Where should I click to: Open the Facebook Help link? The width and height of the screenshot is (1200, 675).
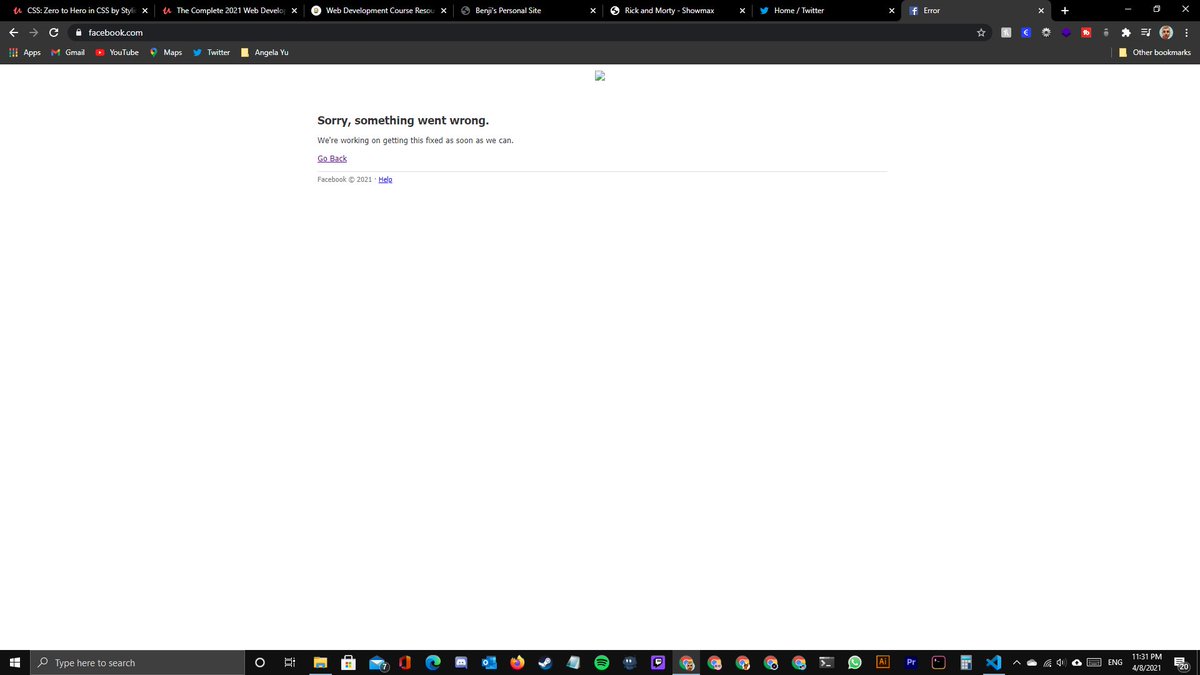[x=385, y=179]
